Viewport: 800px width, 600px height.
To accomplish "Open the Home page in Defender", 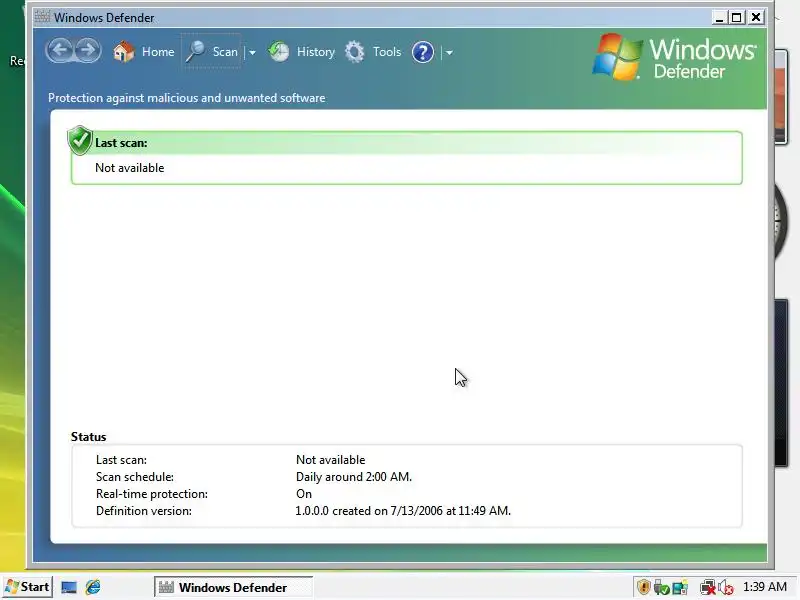I will (x=144, y=52).
